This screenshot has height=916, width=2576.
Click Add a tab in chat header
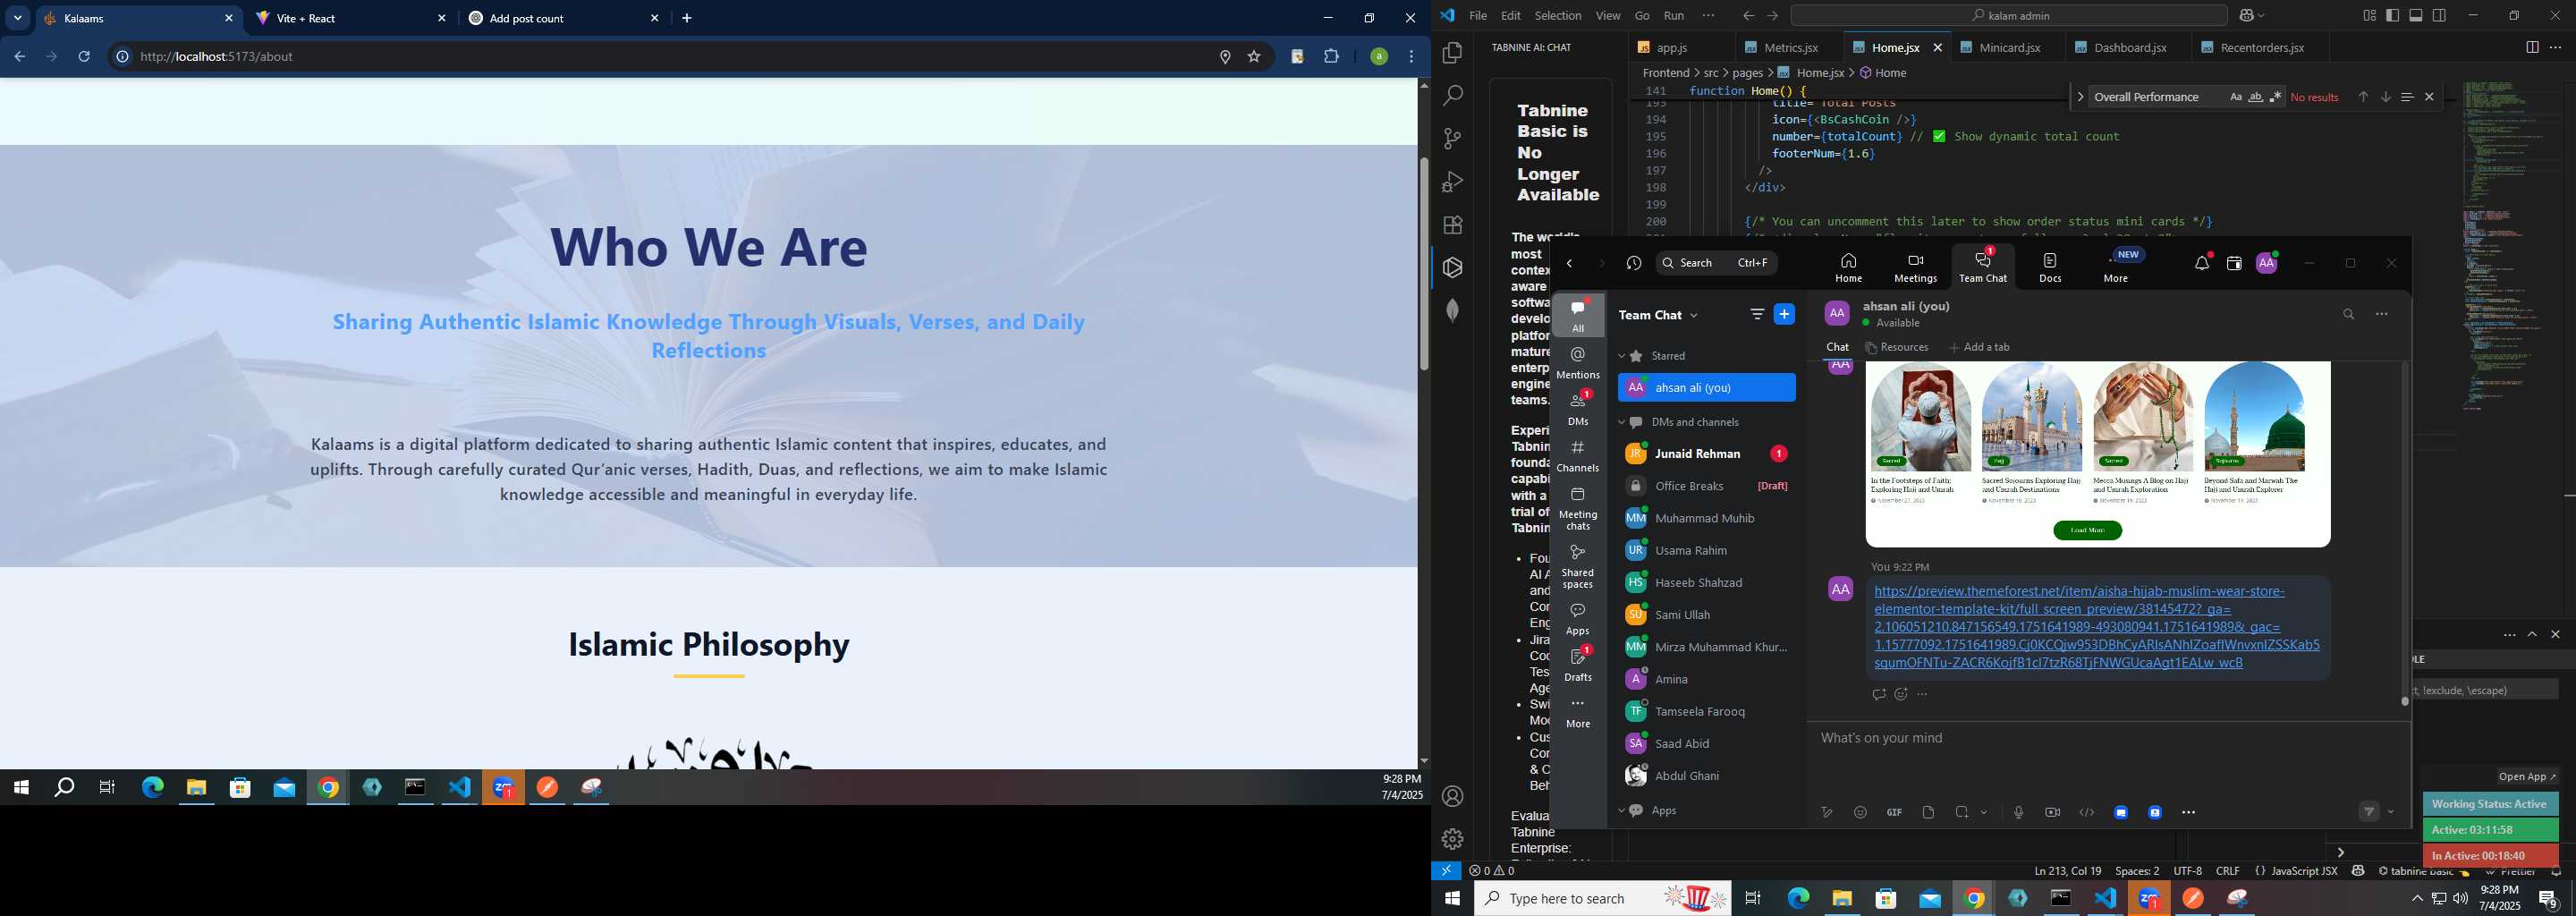tap(1979, 347)
